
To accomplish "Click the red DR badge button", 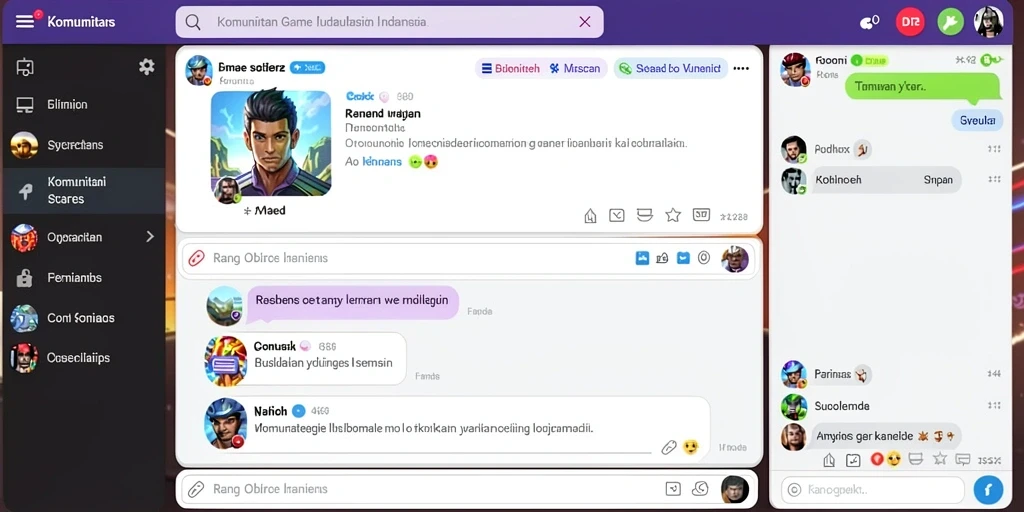I will tap(910, 22).
